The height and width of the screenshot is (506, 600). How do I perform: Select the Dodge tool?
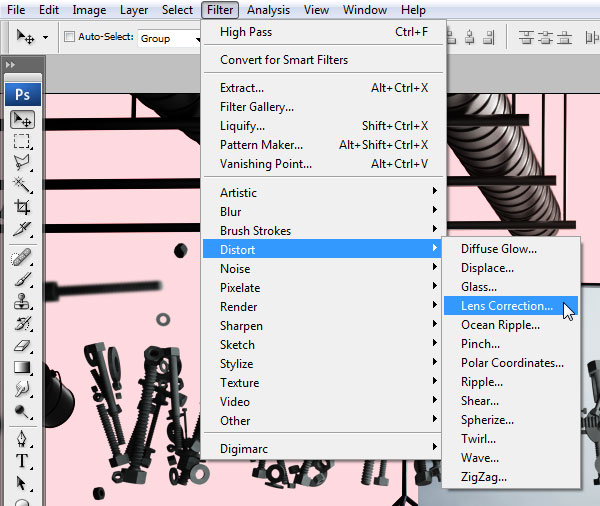(23, 411)
